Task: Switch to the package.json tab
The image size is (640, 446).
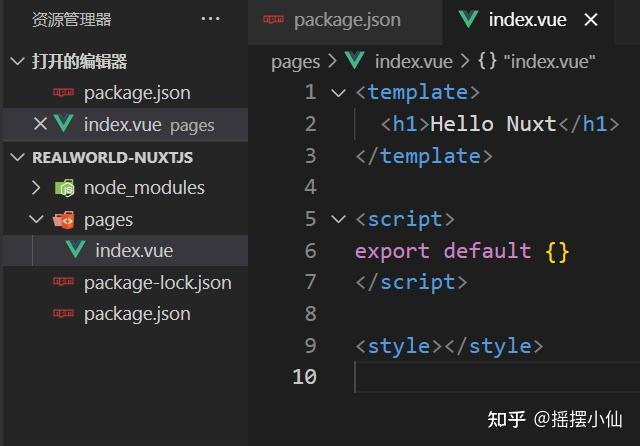Action: [346, 20]
